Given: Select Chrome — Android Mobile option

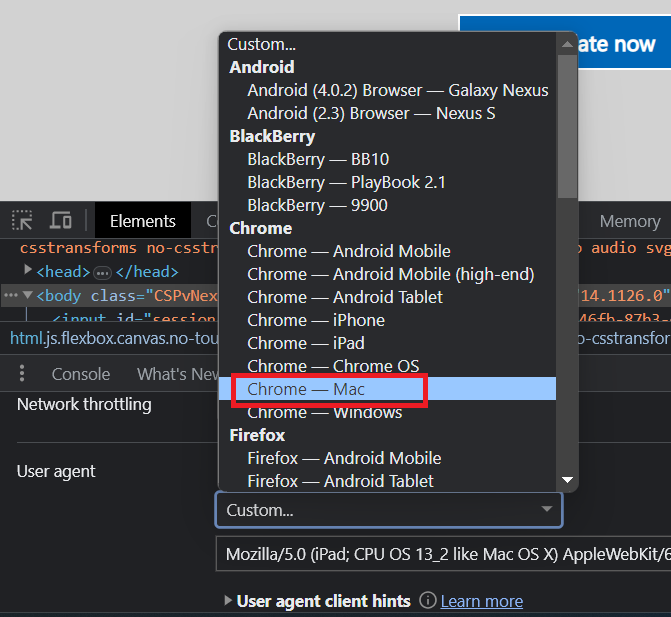Looking at the screenshot, I should (x=387, y=251).
